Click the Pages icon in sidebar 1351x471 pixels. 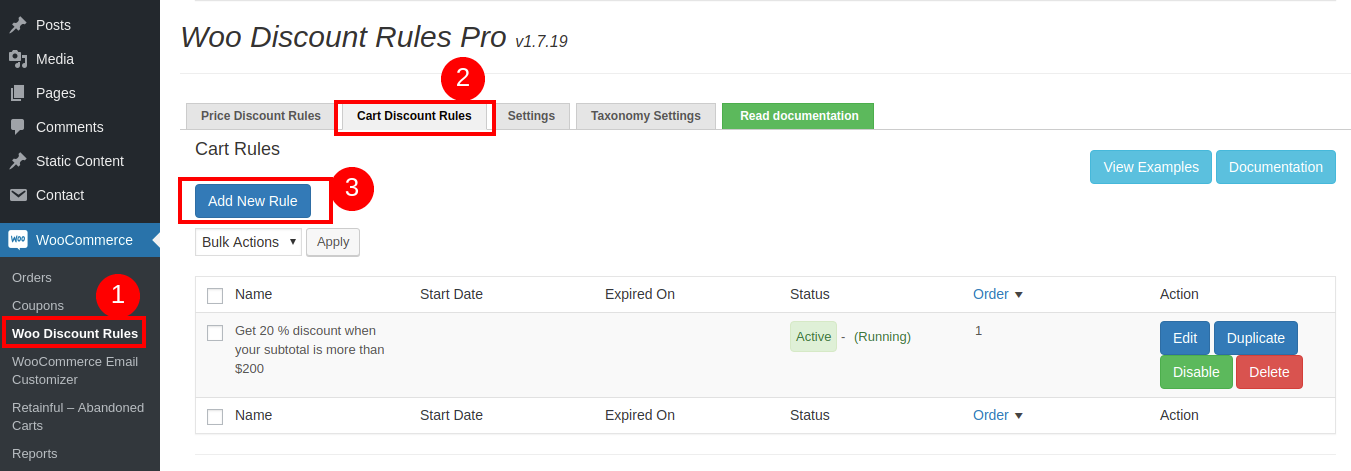point(18,93)
